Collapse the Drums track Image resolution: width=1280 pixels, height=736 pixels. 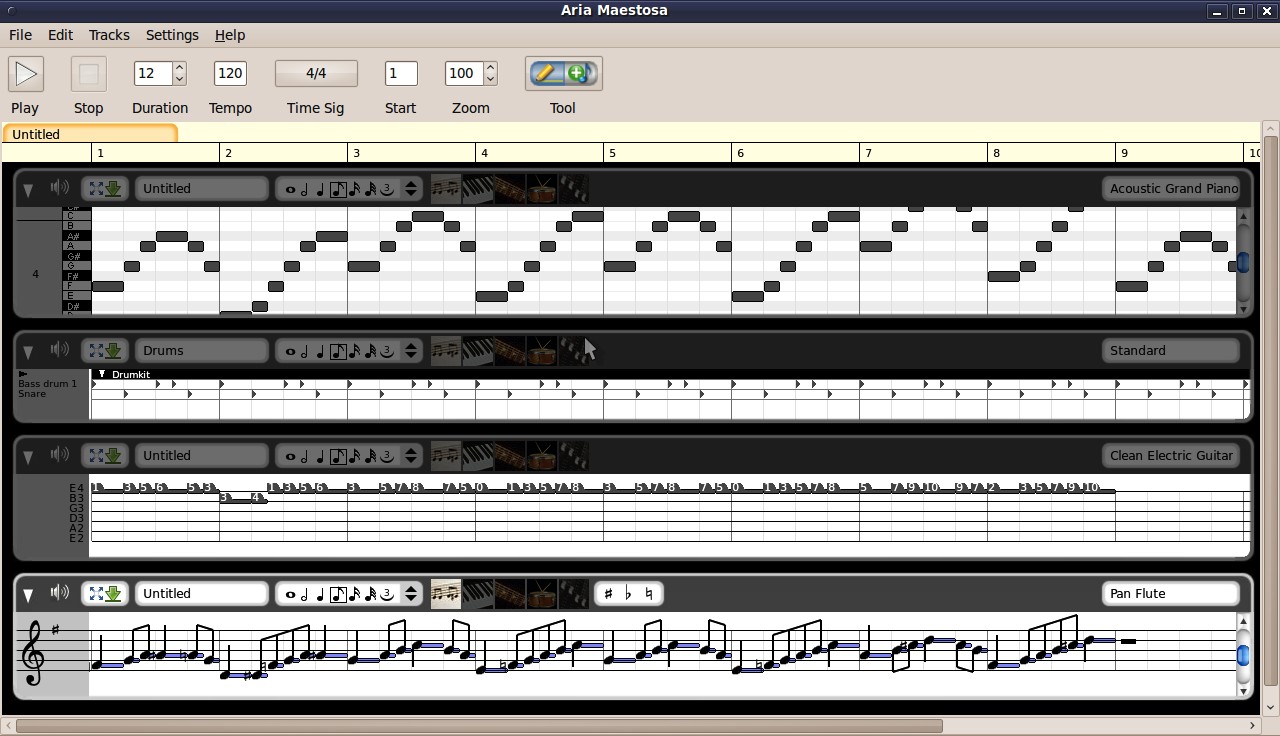[28, 351]
